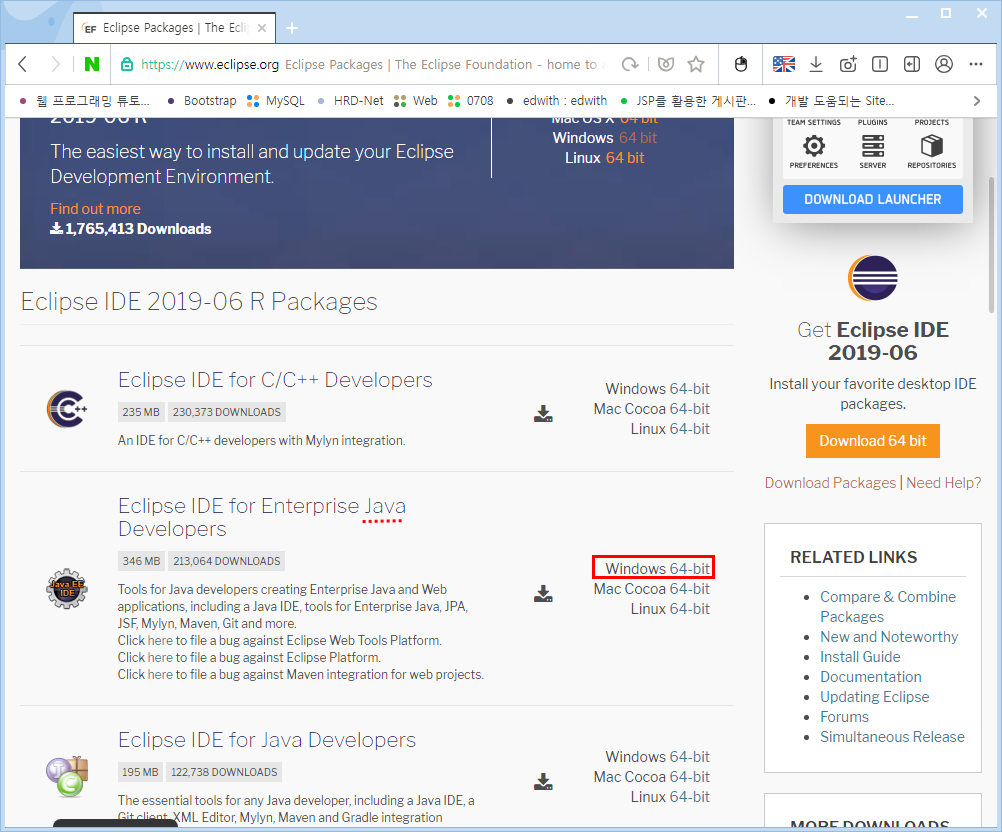Show more bookmarks chevron
The image size is (1002, 832).
(976, 101)
